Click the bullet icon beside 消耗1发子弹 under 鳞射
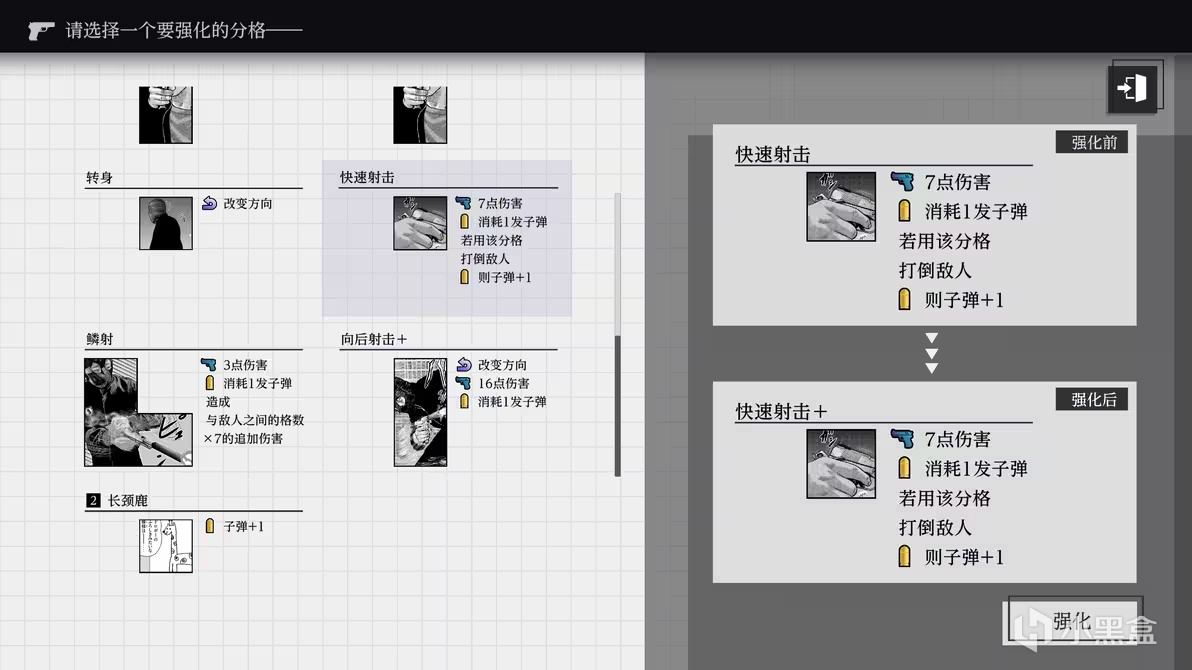The image size is (1192, 670). click(x=210, y=383)
